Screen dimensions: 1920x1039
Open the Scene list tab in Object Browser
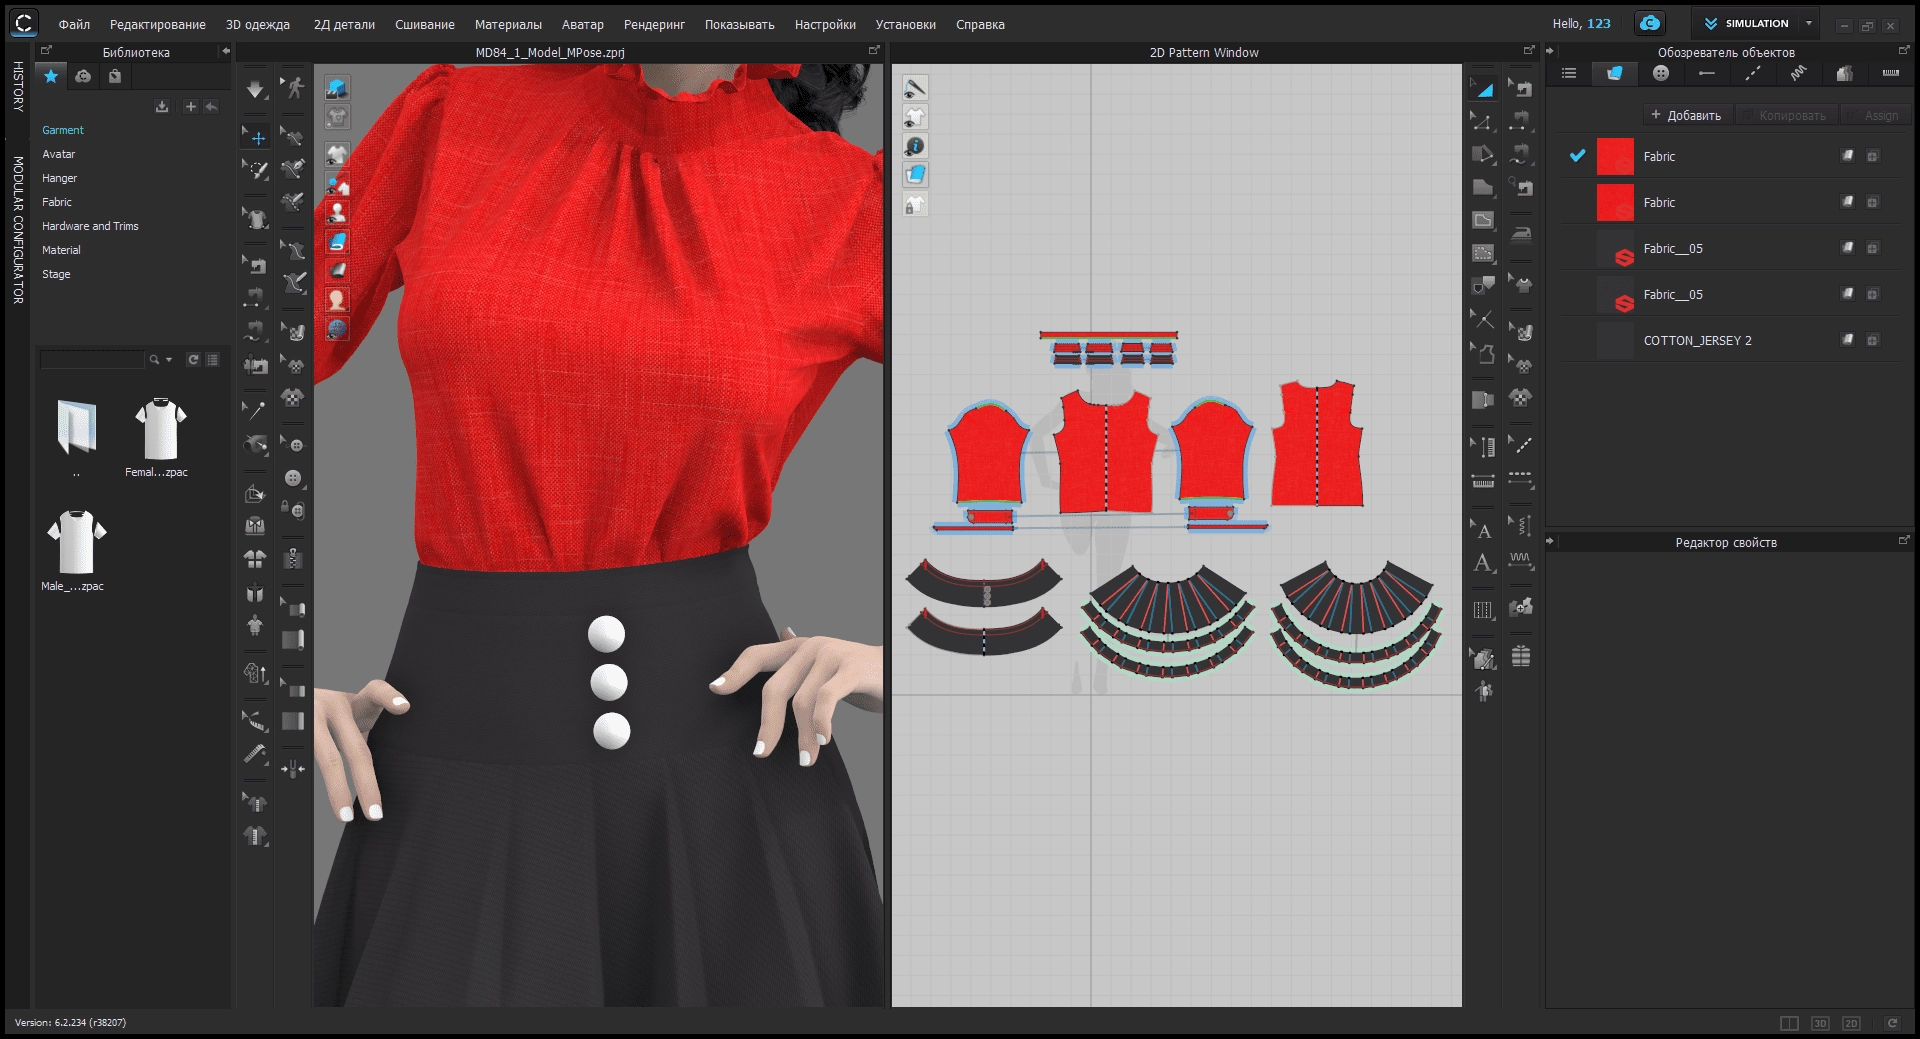click(x=1569, y=73)
